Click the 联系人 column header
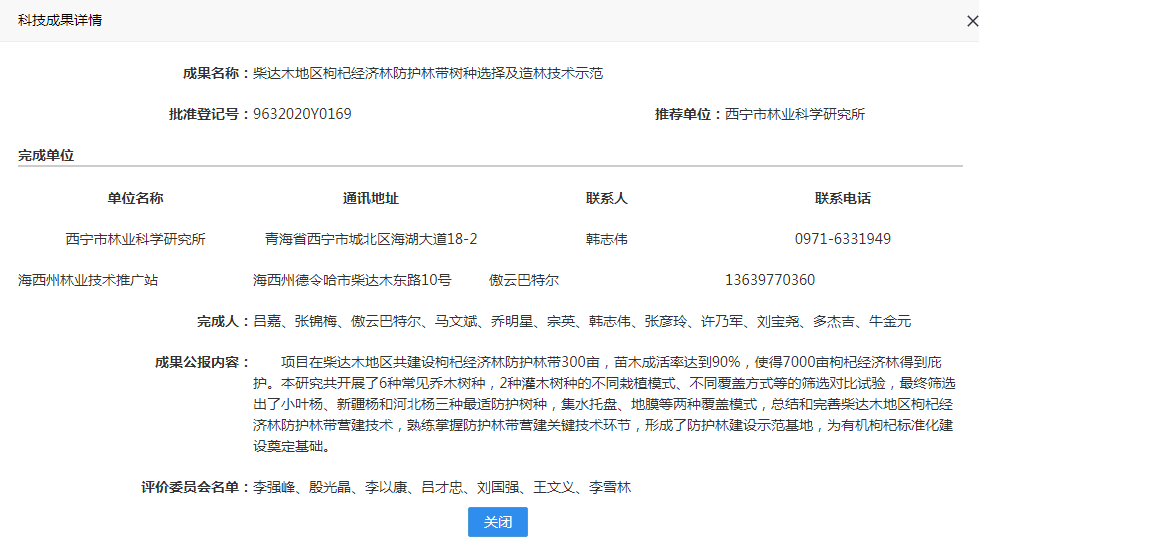Viewport: 1157px width, 549px height. (x=607, y=198)
